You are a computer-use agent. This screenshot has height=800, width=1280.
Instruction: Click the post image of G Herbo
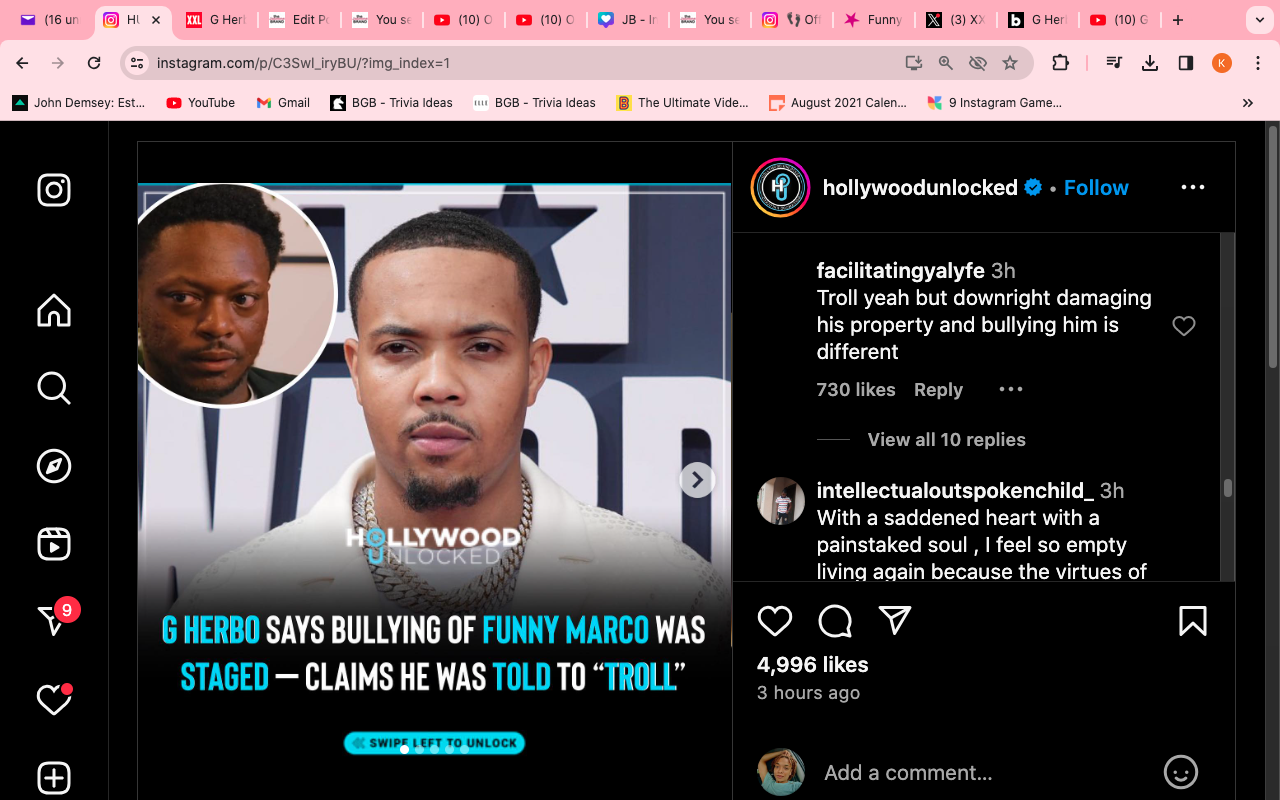coord(434,480)
